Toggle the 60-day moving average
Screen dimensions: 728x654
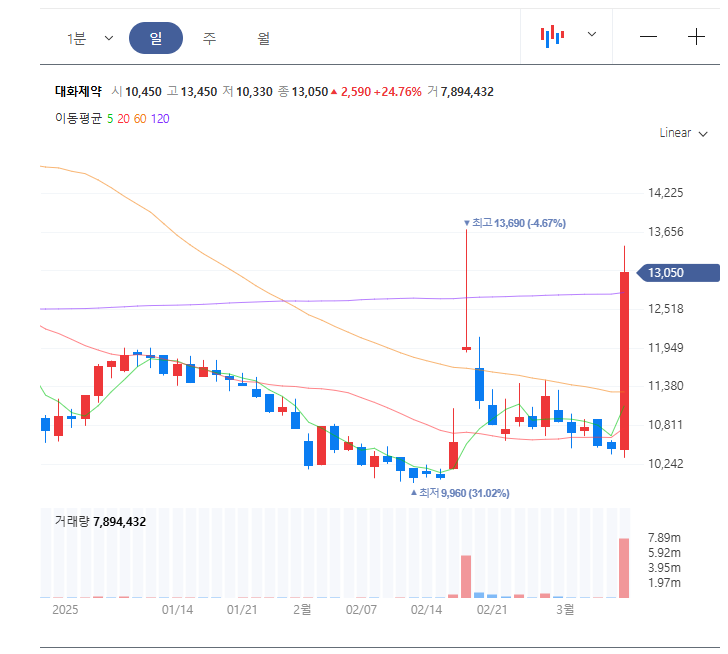[140, 119]
